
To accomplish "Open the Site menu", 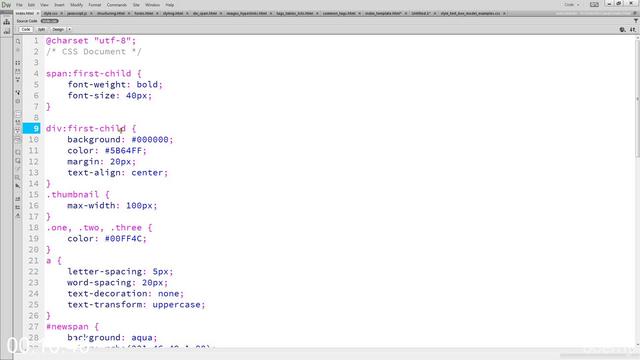I will [x=136, y=5].
